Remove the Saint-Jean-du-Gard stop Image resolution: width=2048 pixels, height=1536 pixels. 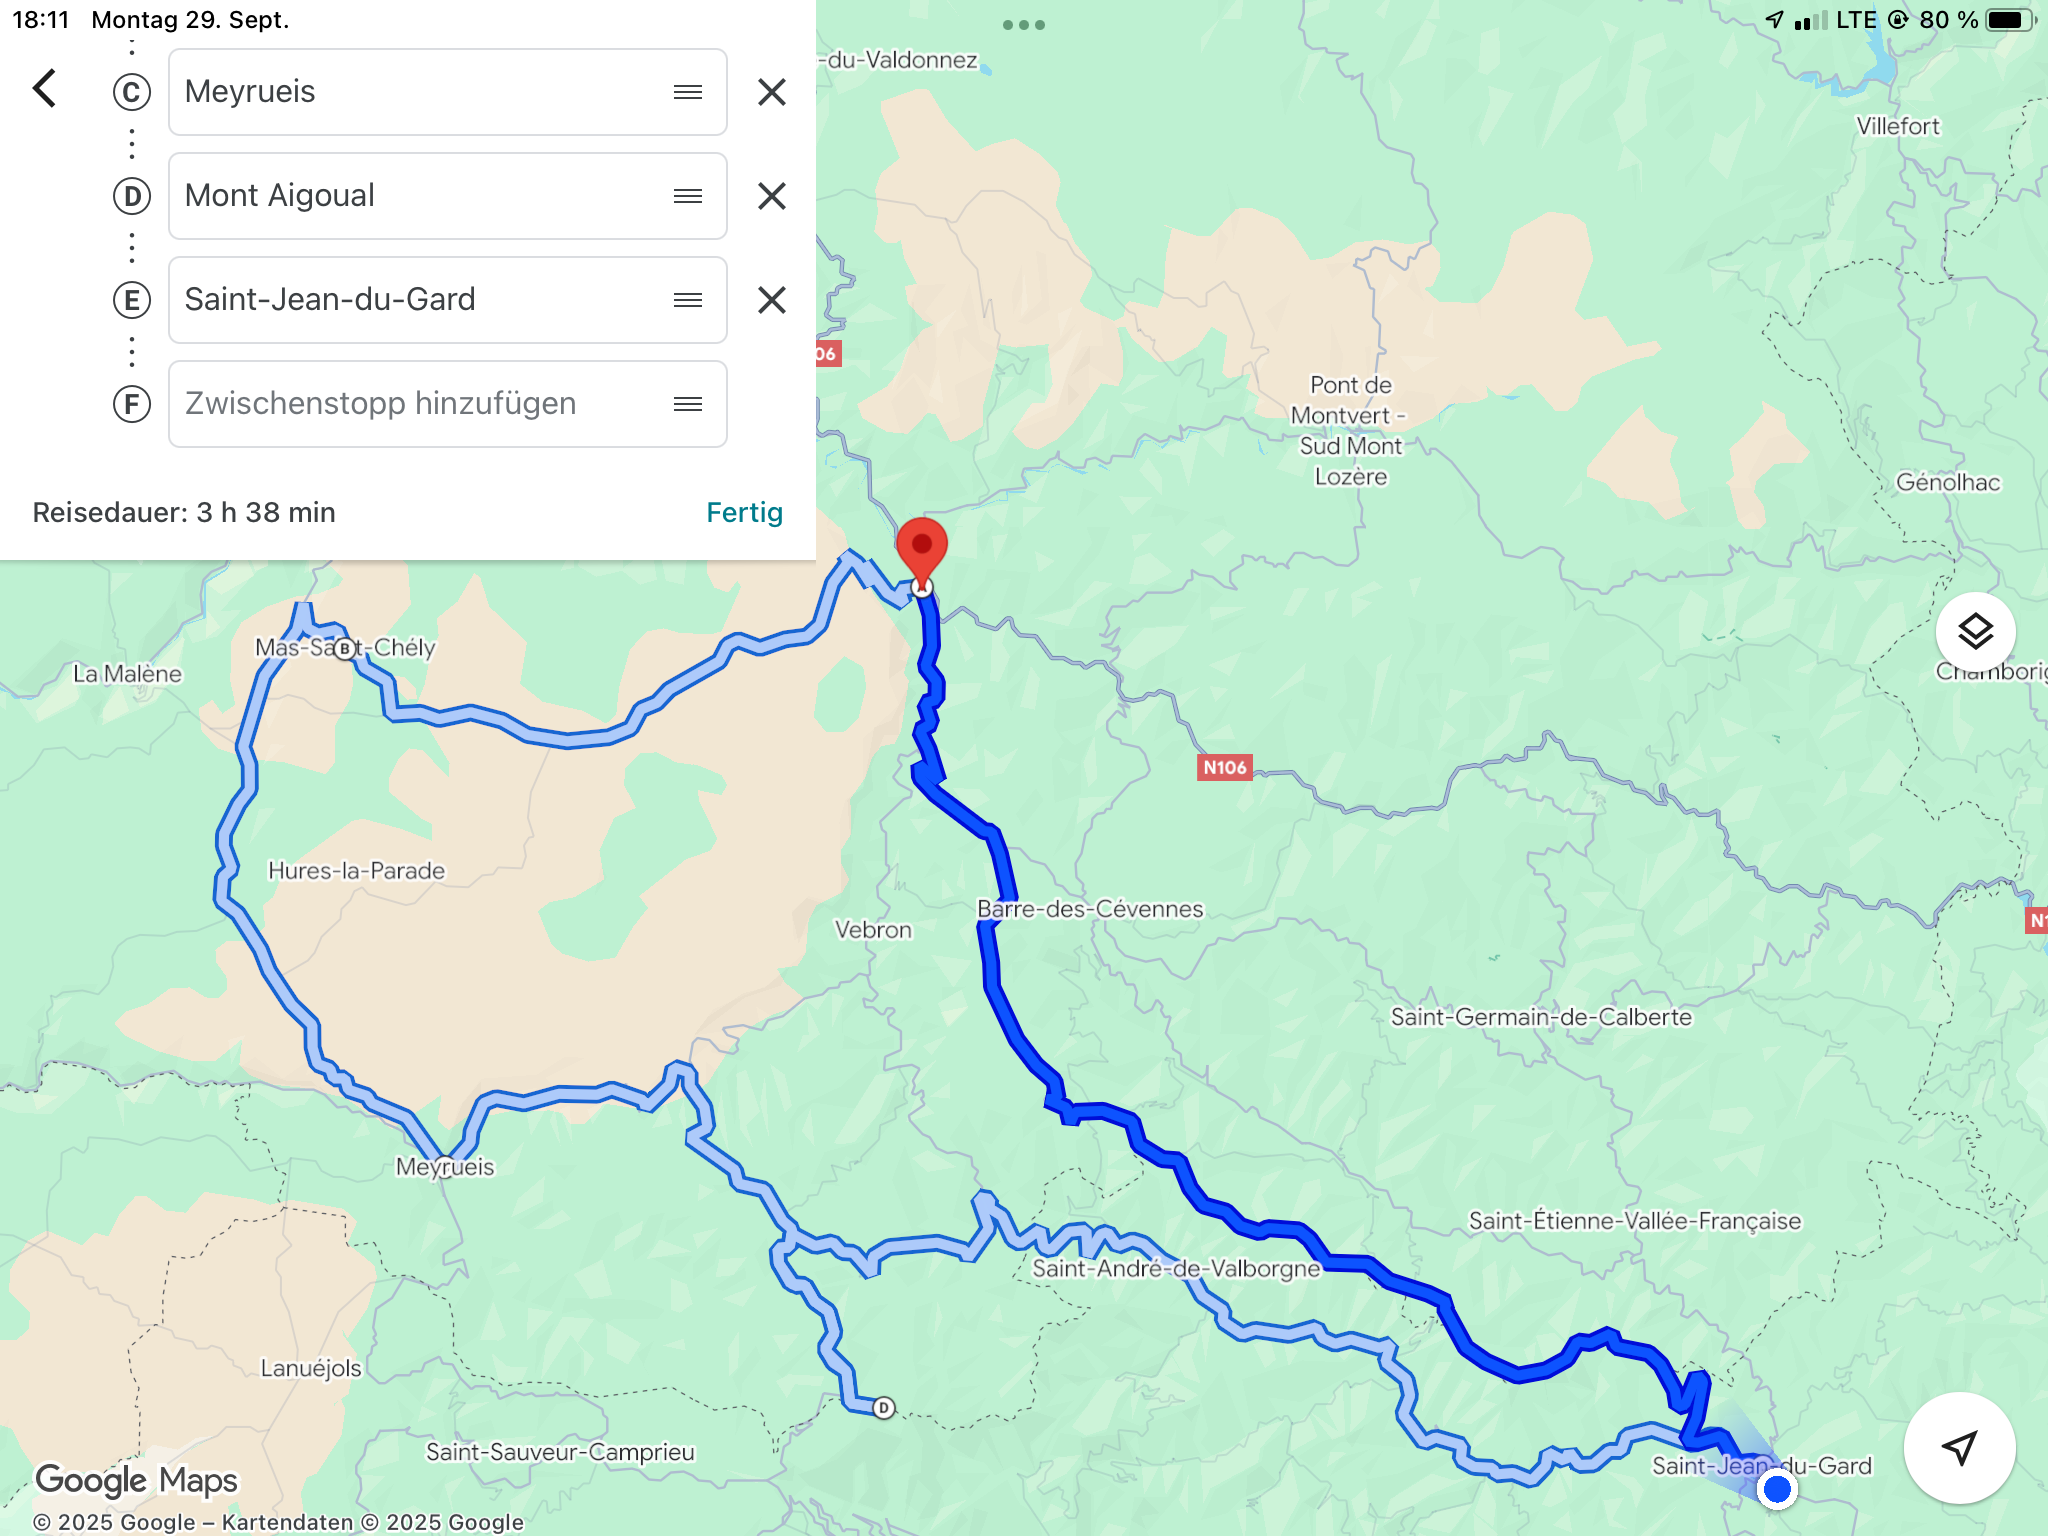point(771,300)
